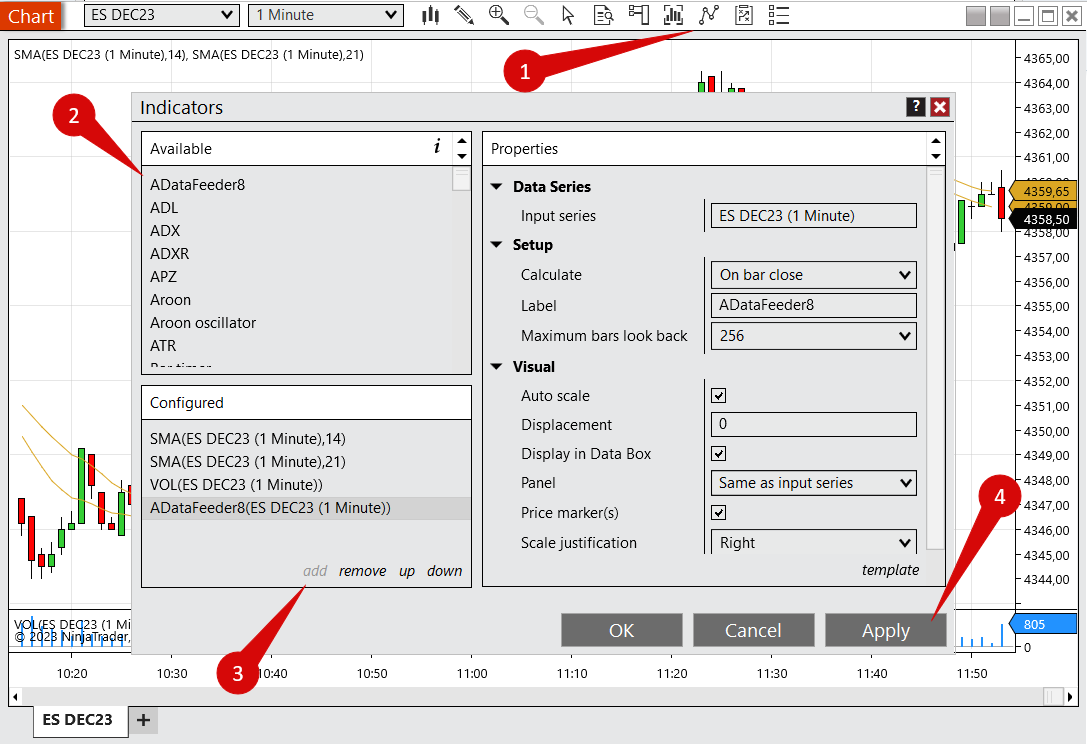Toggle the Price marker(s) checkbox
This screenshot has width=1087, height=744.
(x=718, y=513)
